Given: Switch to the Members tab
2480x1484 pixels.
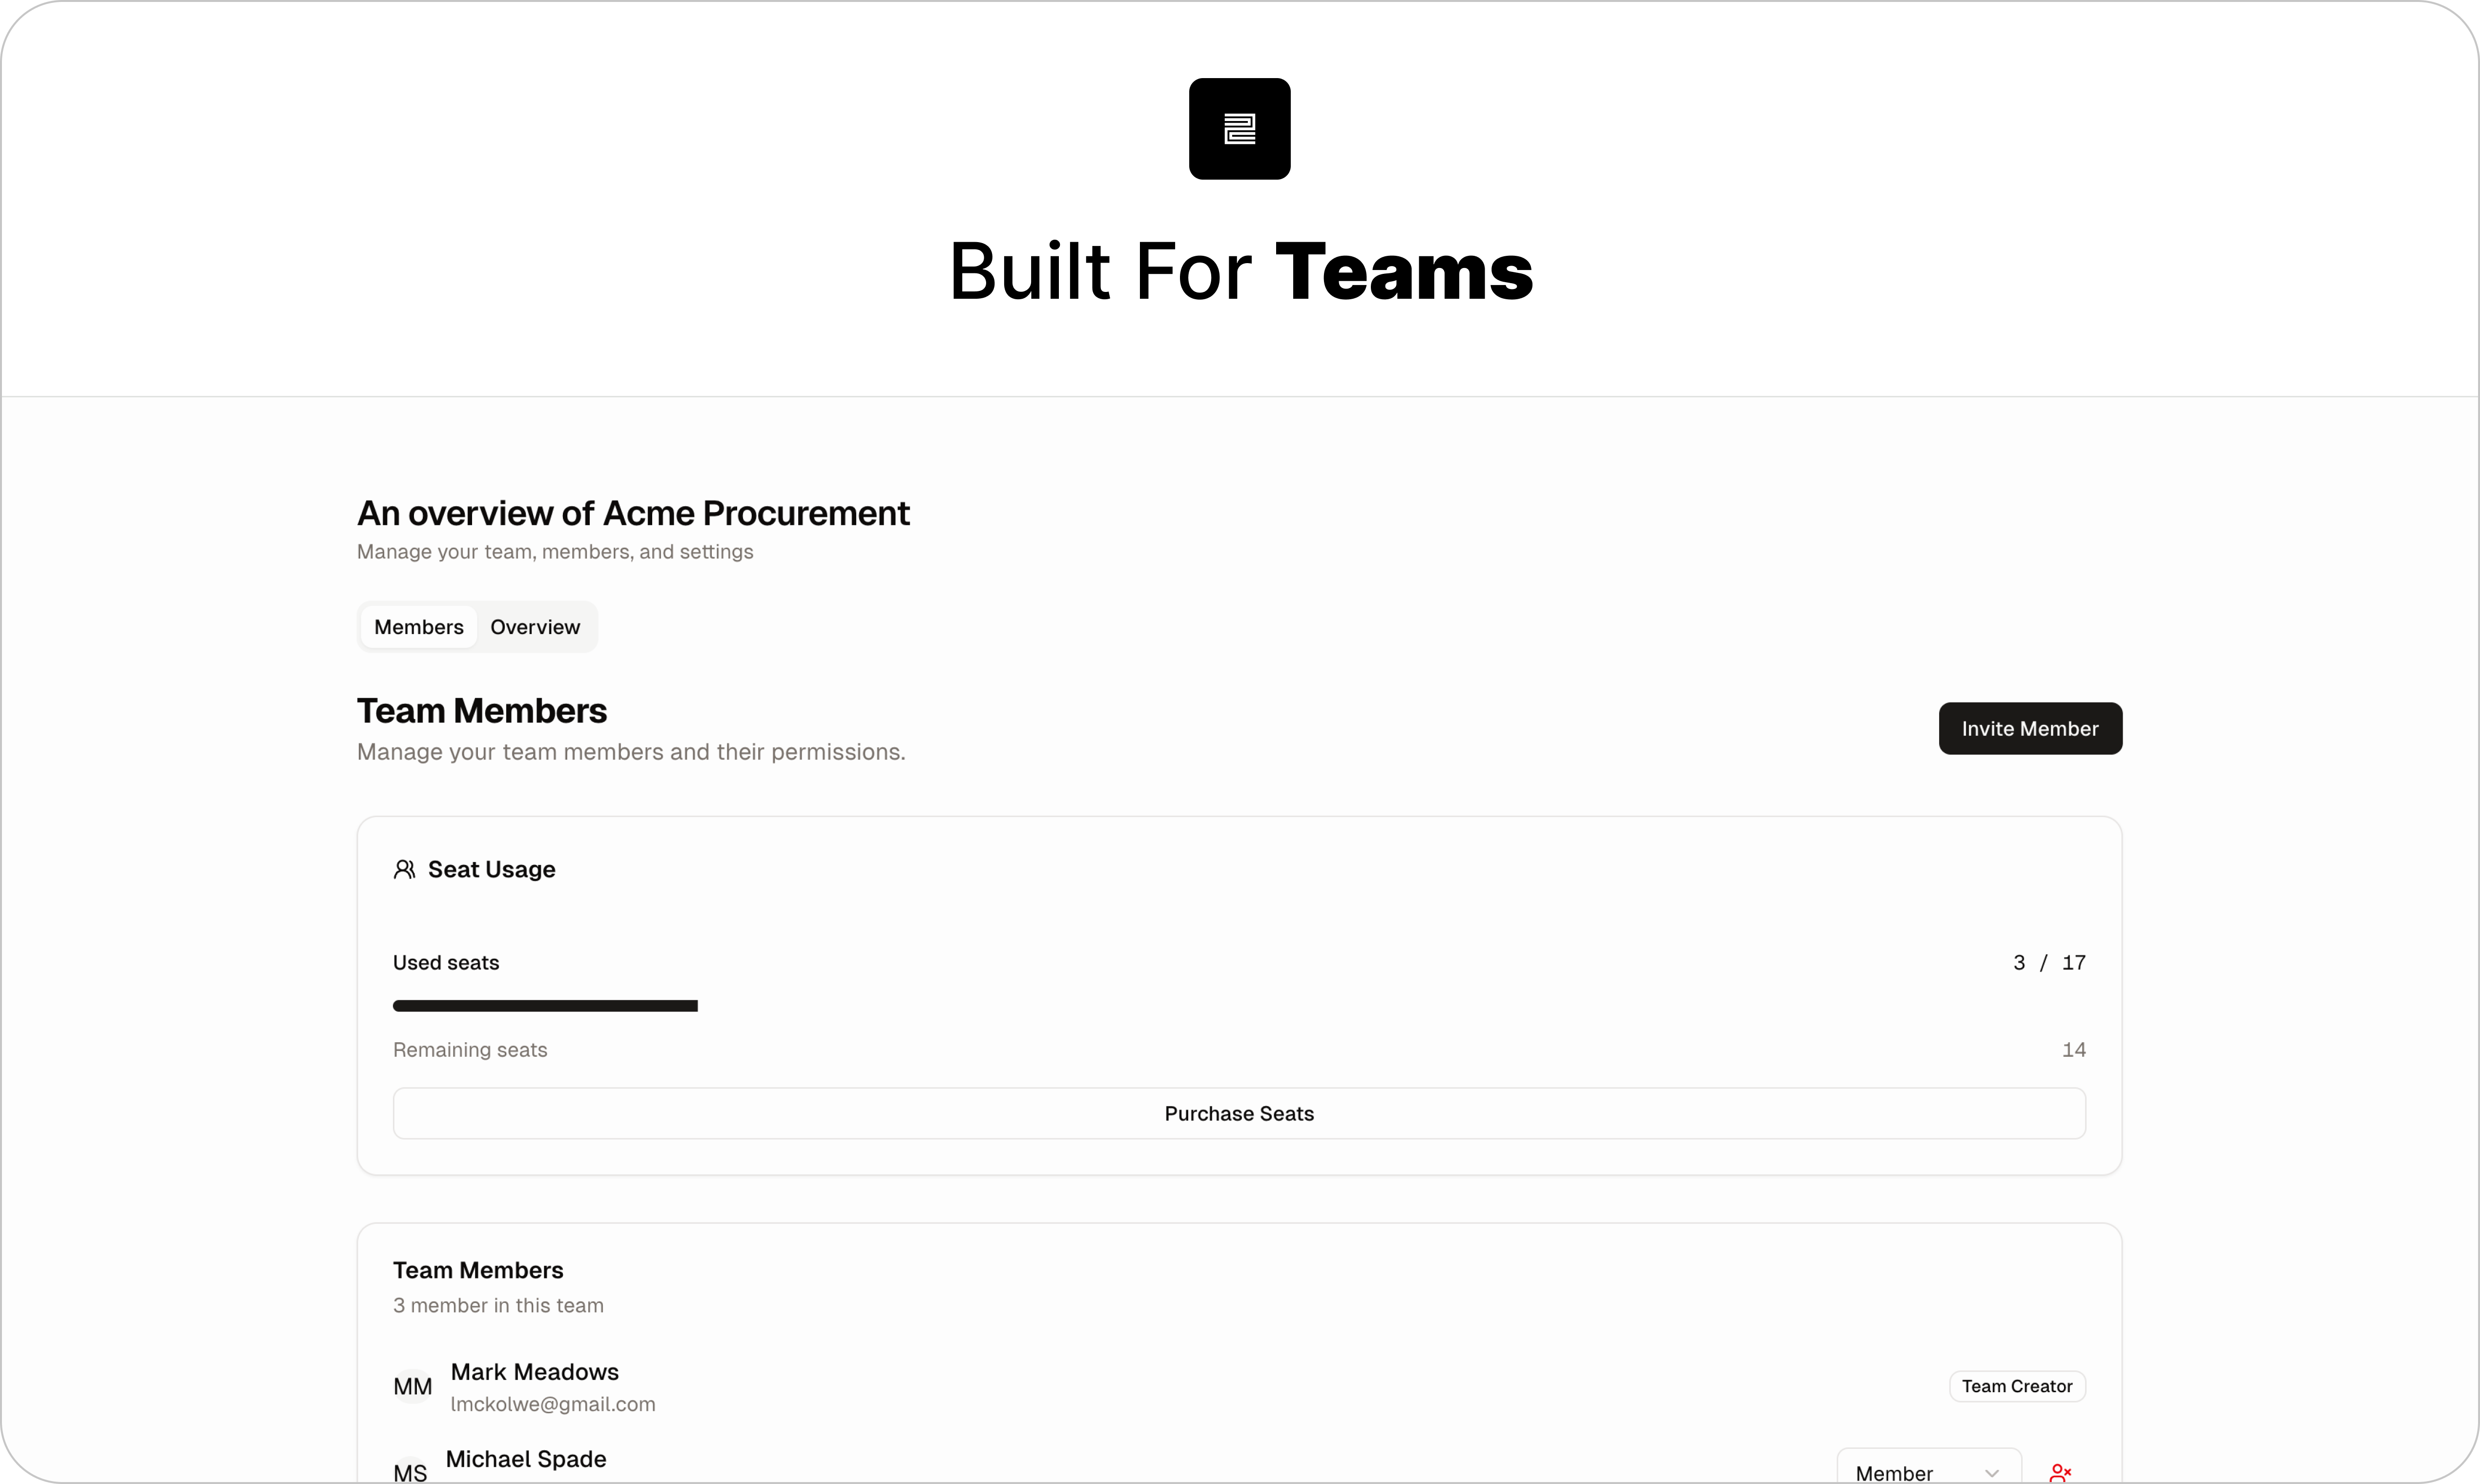Looking at the screenshot, I should tap(419, 627).
